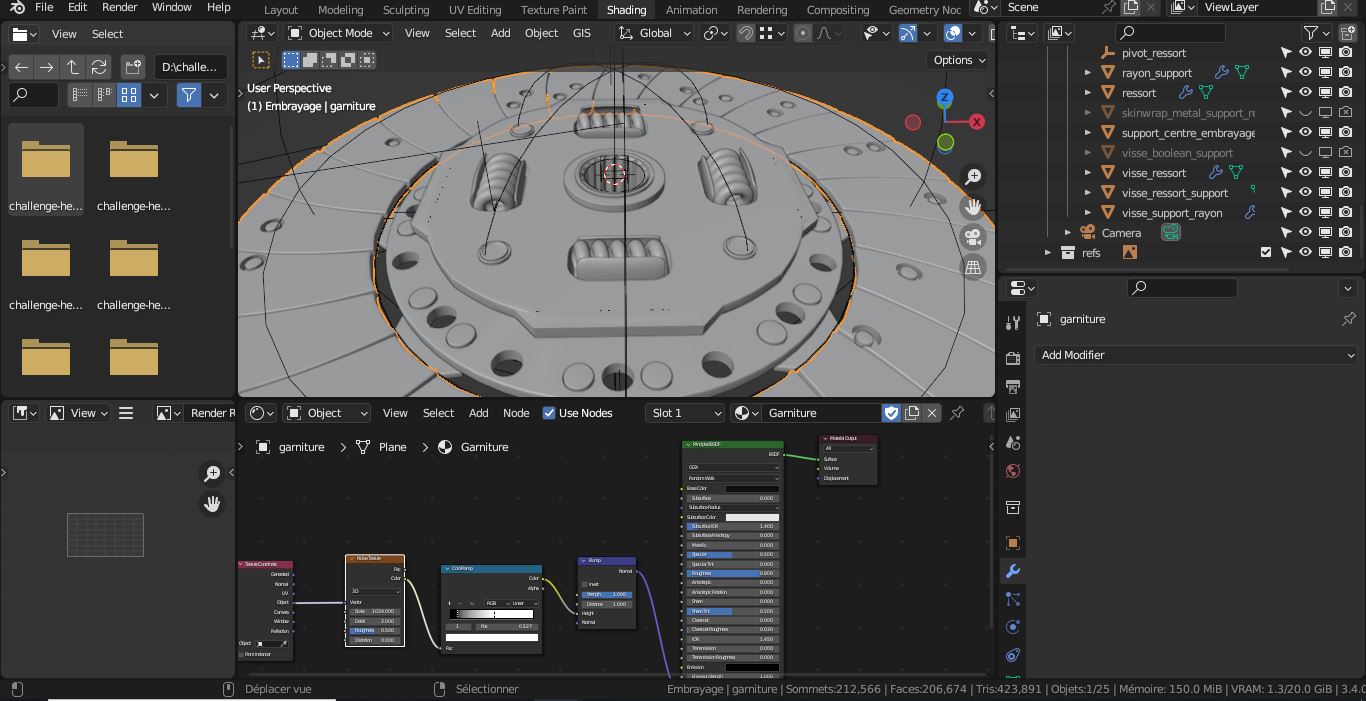1366x701 pixels.
Task: Click the Camera object icon in the outliner
Action: click(1087, 232)
